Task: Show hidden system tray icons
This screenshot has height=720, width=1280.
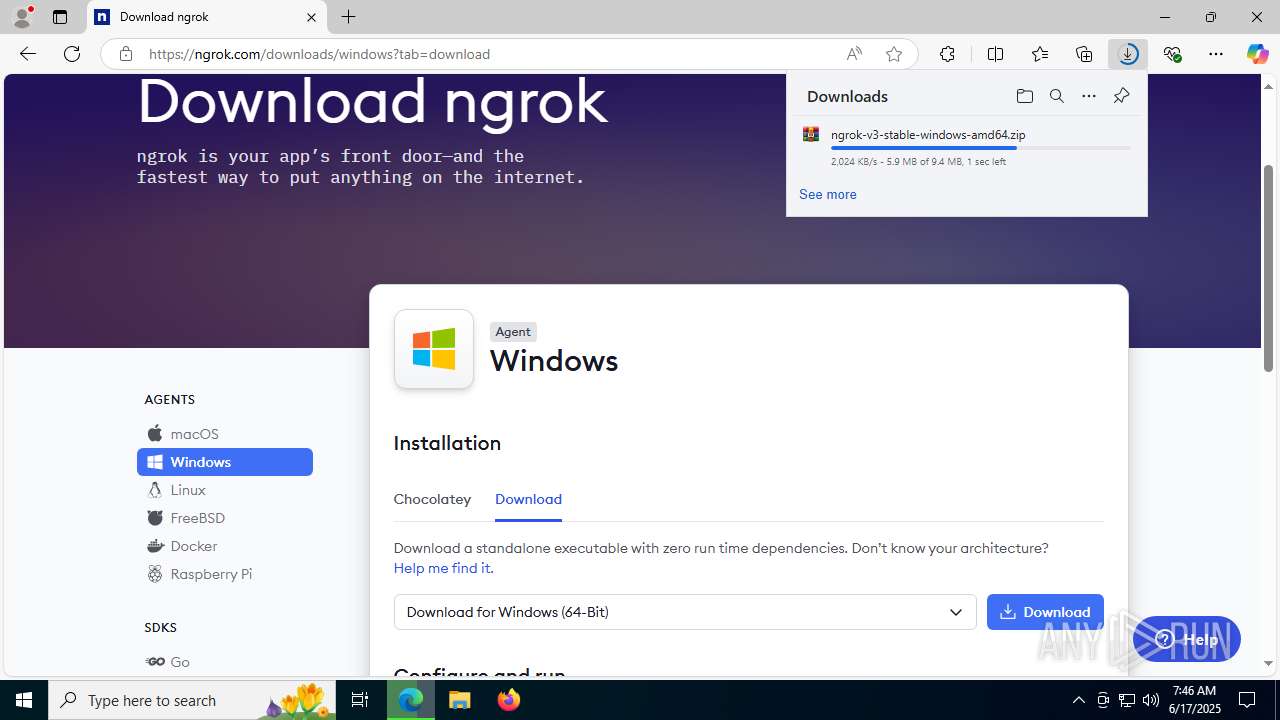Action: point(1078,700)
